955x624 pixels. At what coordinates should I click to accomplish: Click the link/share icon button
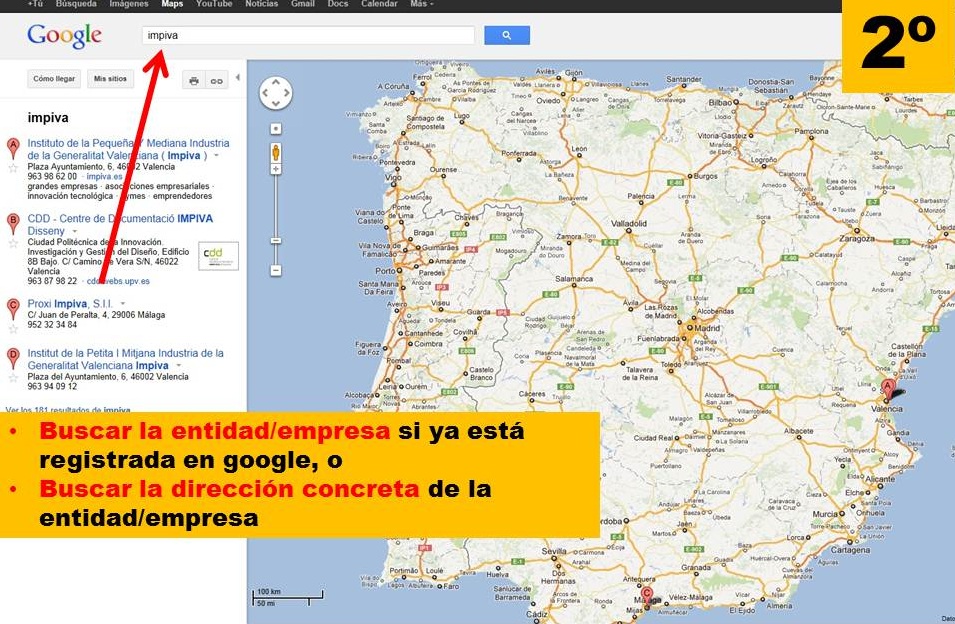point(216,80)
